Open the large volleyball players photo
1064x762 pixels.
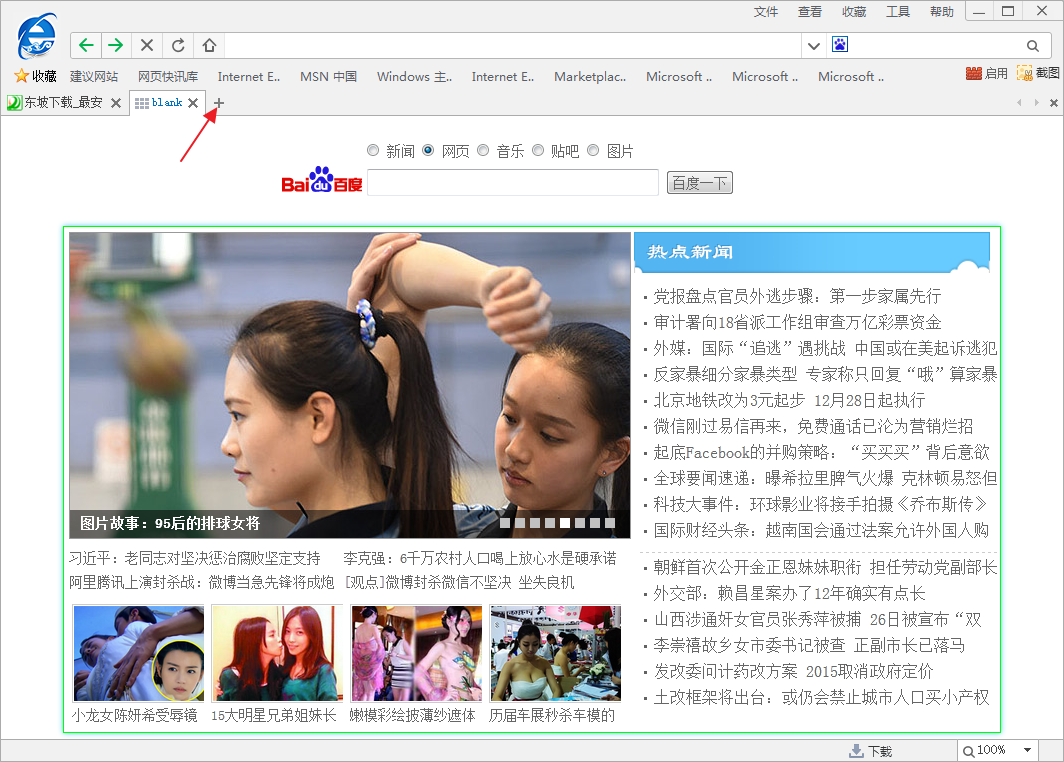click(x=349, y=385)
